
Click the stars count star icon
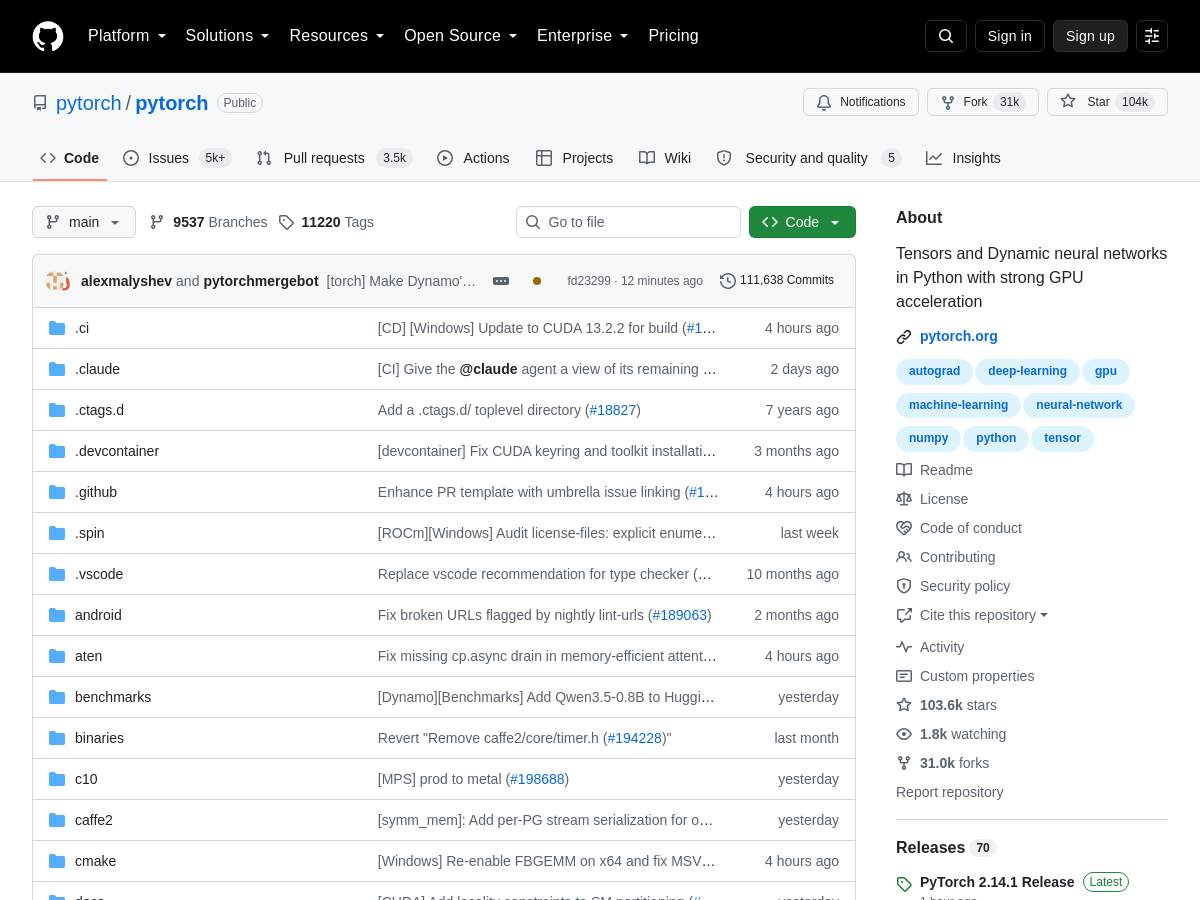[904, 705]
